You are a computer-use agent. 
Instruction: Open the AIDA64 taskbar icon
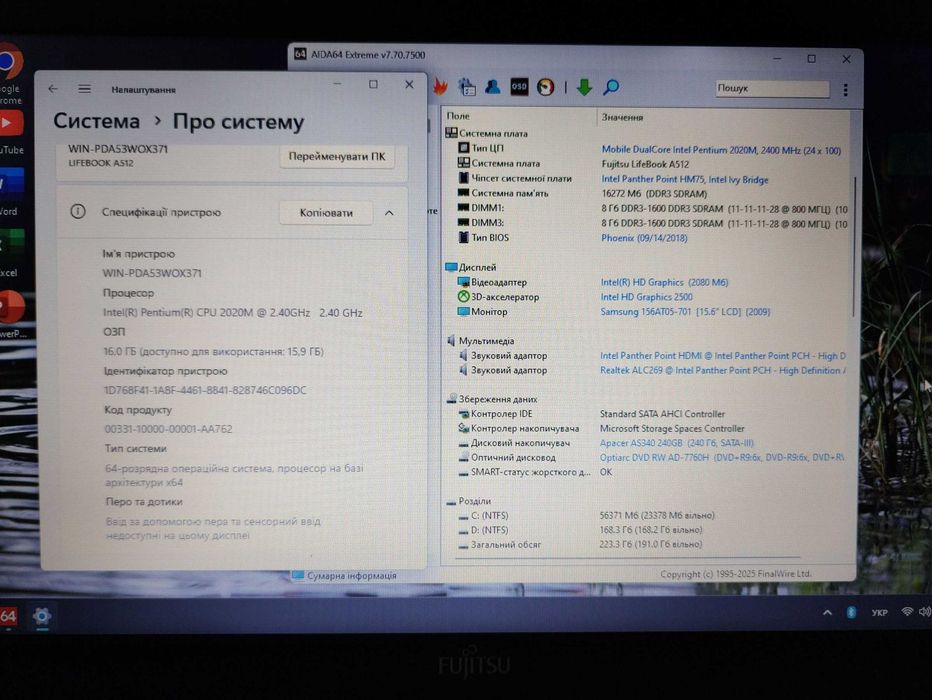[8, 616]
